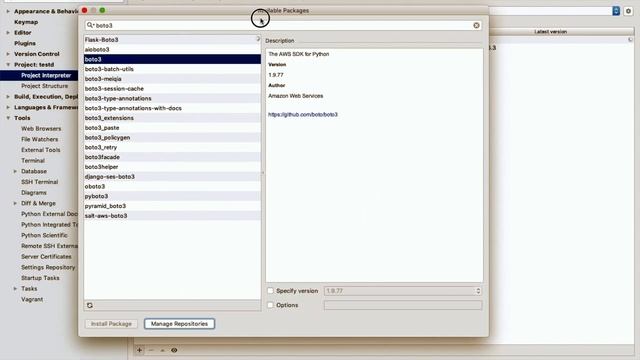Image resolution: width=640 pixels, height=360 pixels.
Task: Reload the package list
Action: (x=90, y=305)
